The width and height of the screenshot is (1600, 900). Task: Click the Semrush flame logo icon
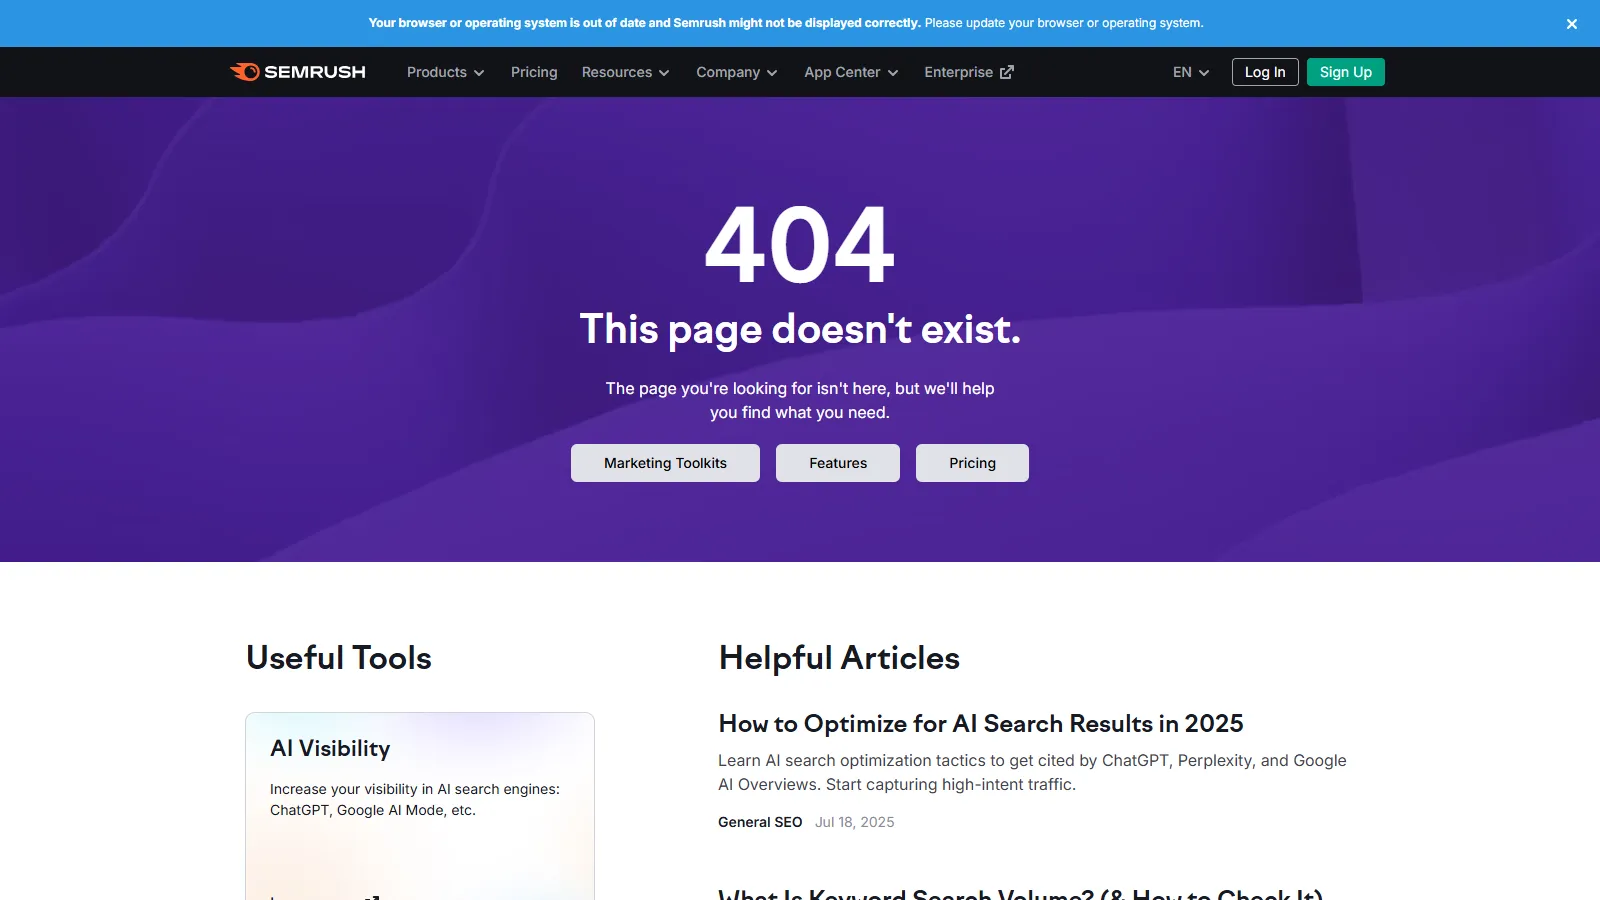coord(245,72)
